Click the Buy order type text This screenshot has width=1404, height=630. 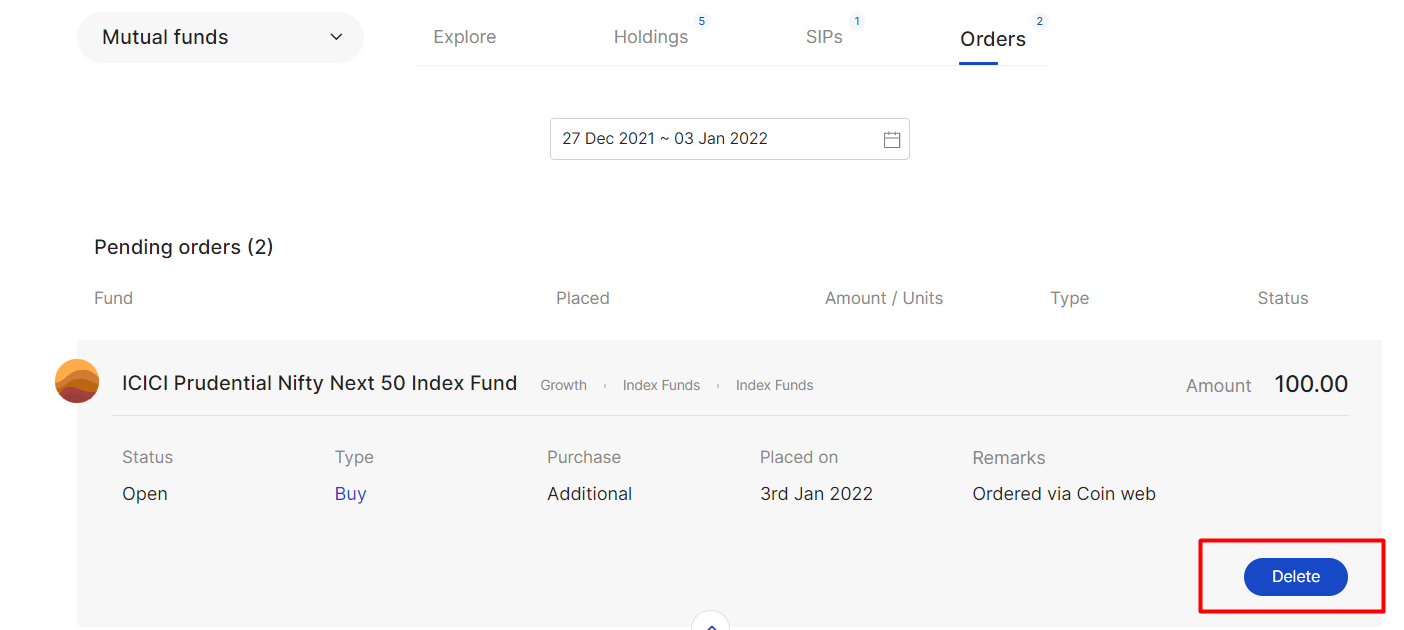tap(351, 494)
